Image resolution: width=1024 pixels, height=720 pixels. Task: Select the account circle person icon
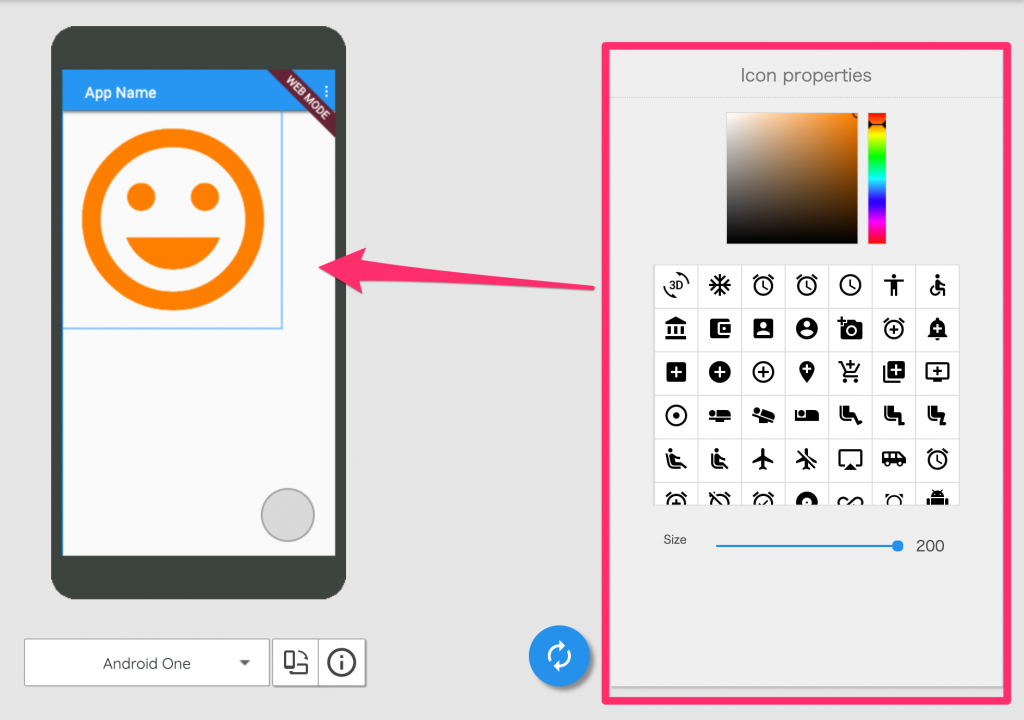pyautogui.click(x=807, y=329)
